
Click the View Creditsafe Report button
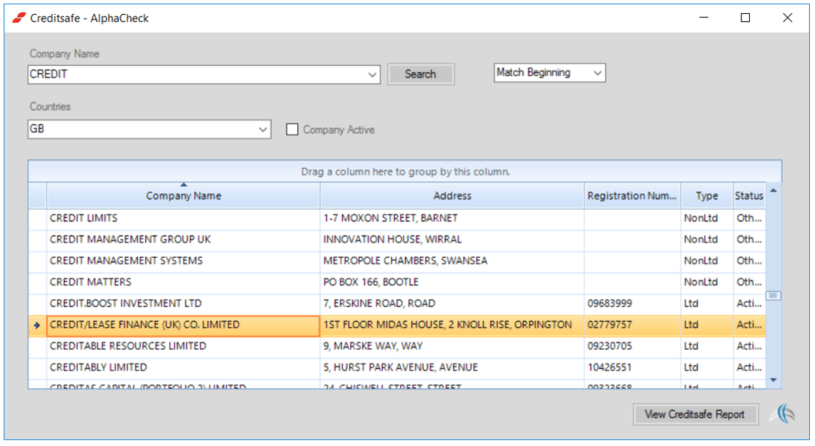695,414
